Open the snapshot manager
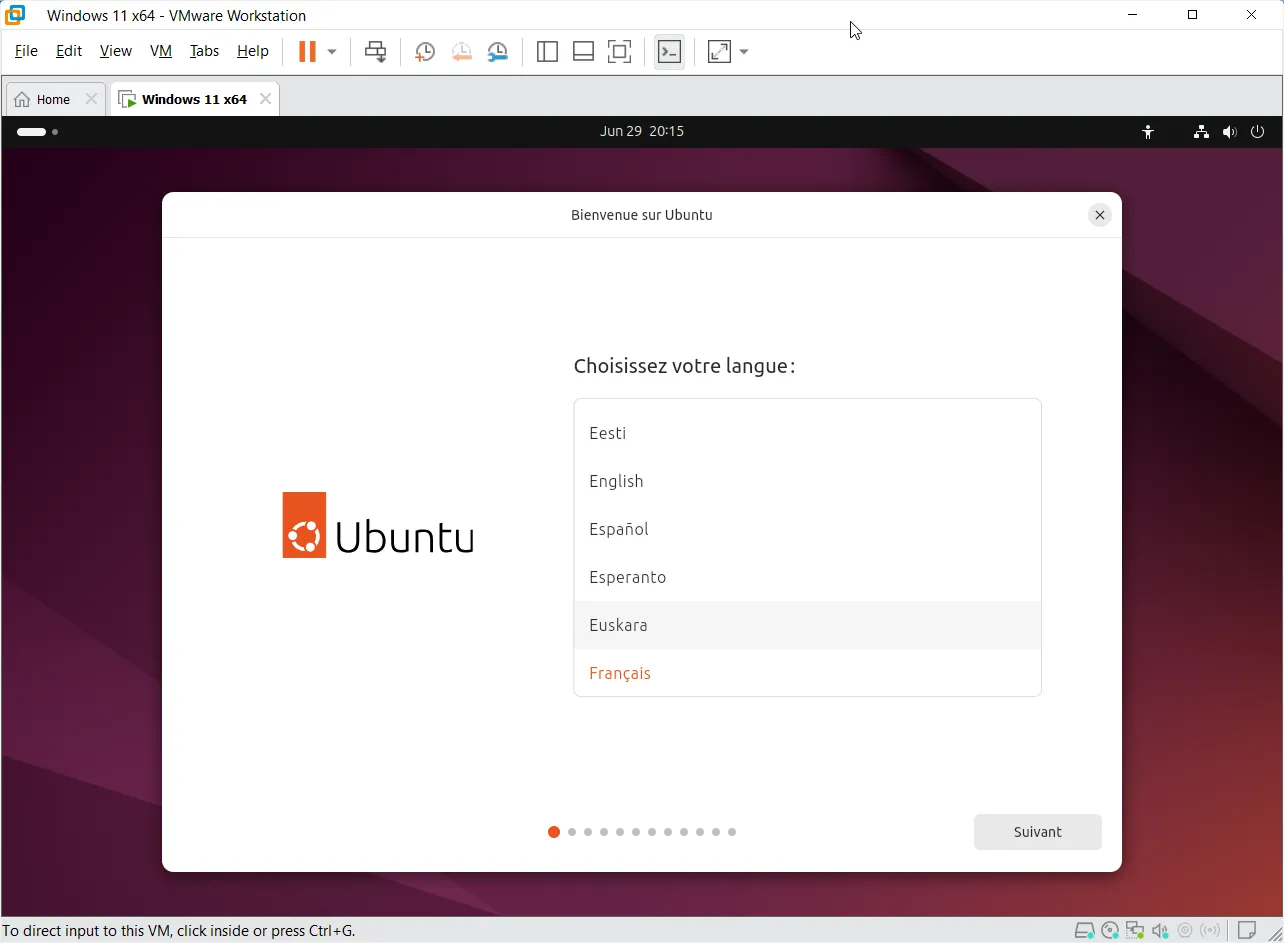Viewport: 1284px width, 943px height. [497, 52]
